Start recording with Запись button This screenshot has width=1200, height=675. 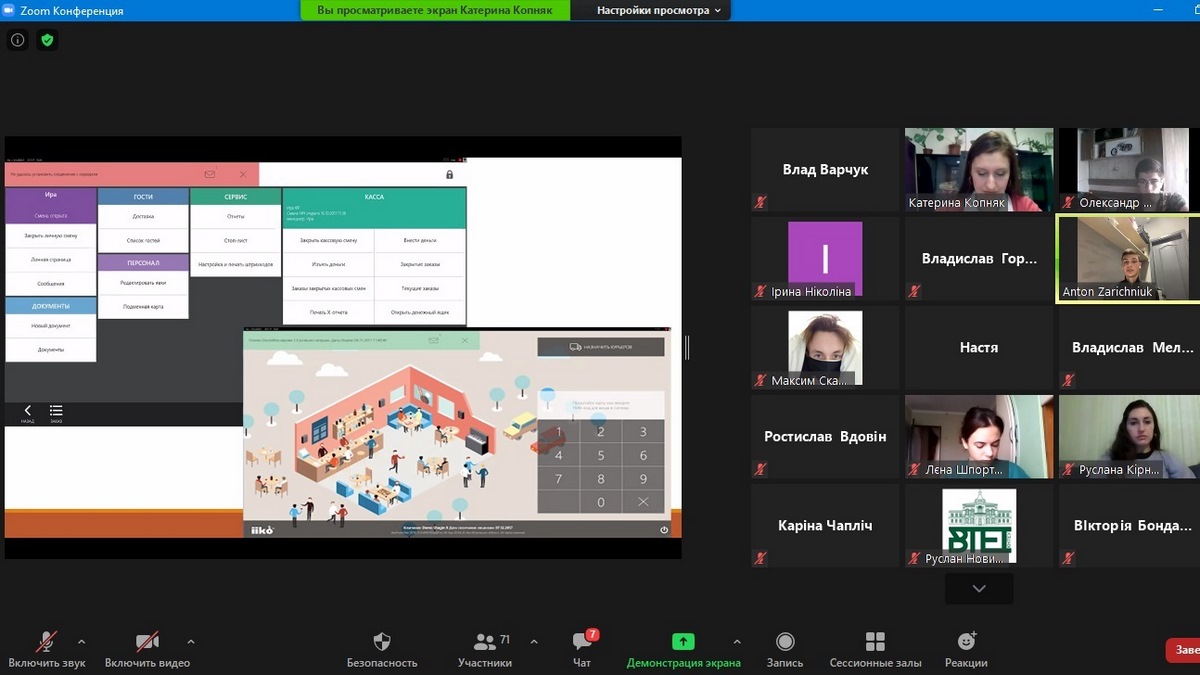point(785,649)
